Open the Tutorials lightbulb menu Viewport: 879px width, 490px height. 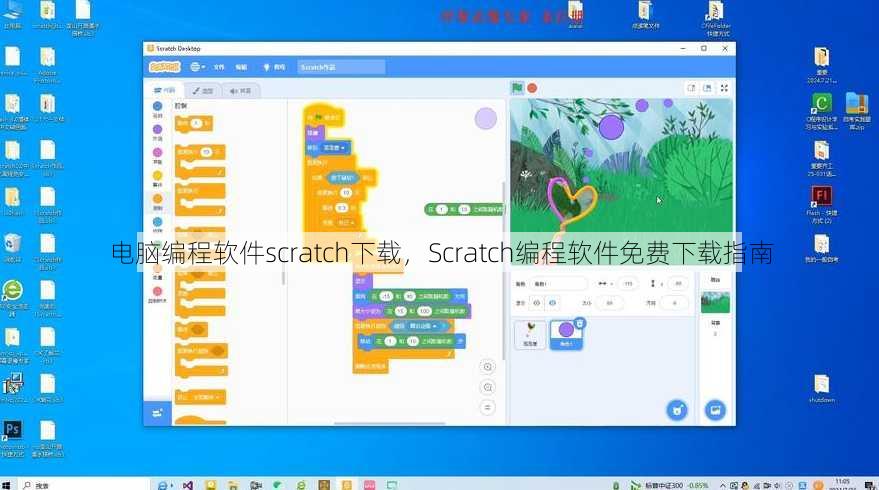point(274,67)
